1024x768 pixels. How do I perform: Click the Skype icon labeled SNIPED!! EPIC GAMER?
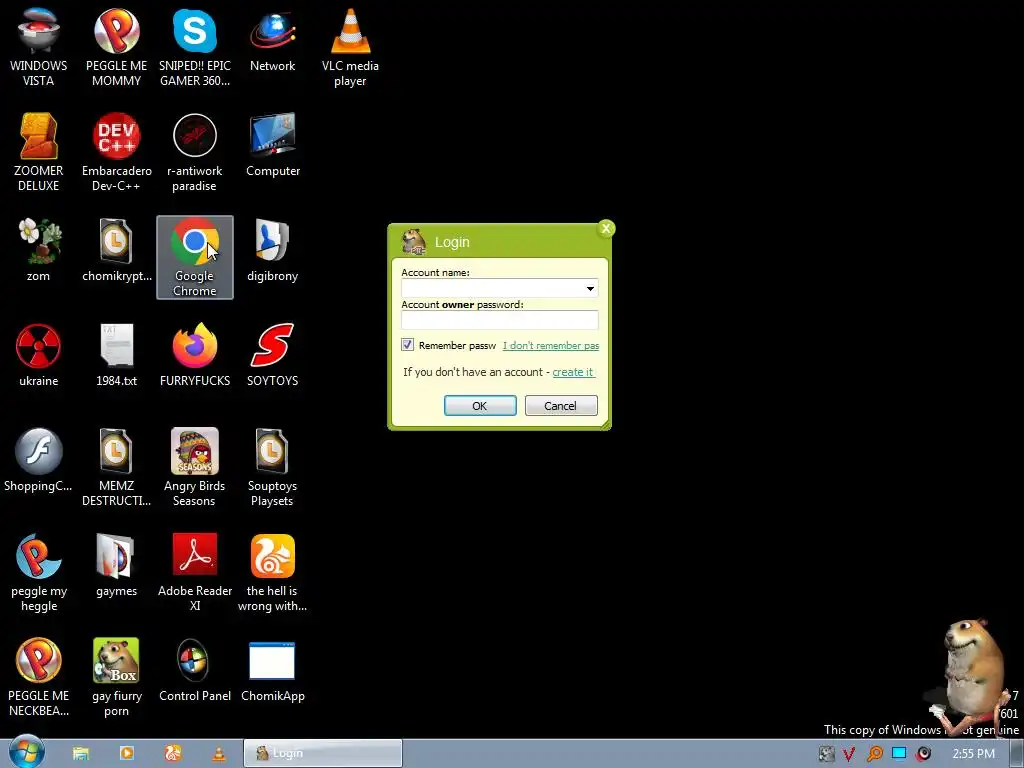195,47
